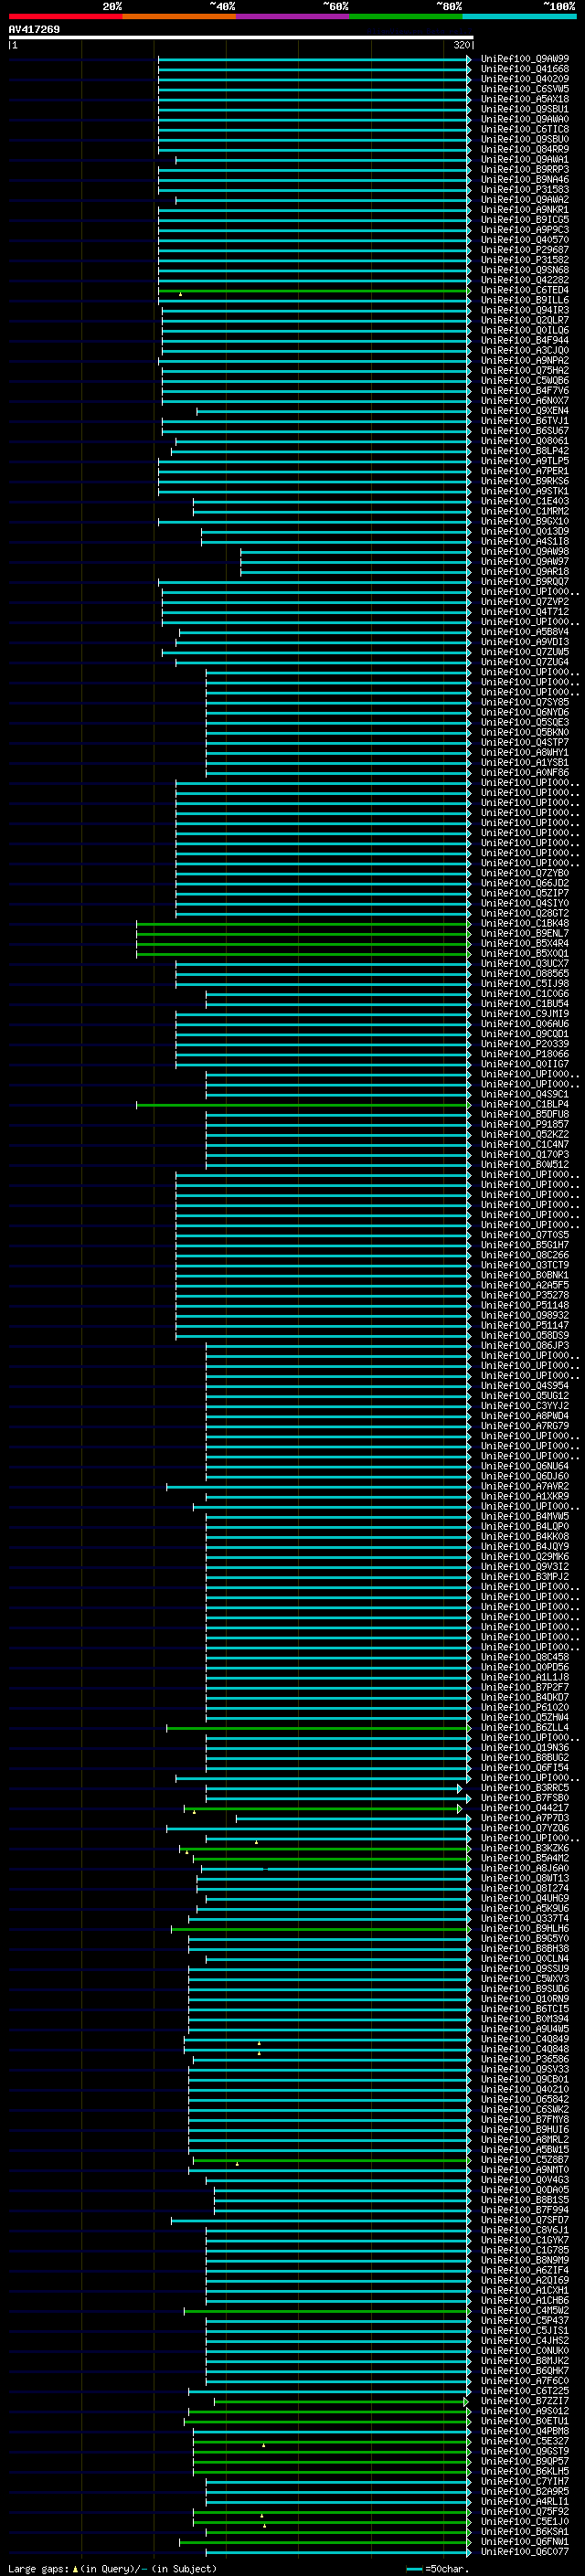585x2576 pixels.
Task: Click the UniRef100_P51147 label
Action: [525, 1326]
